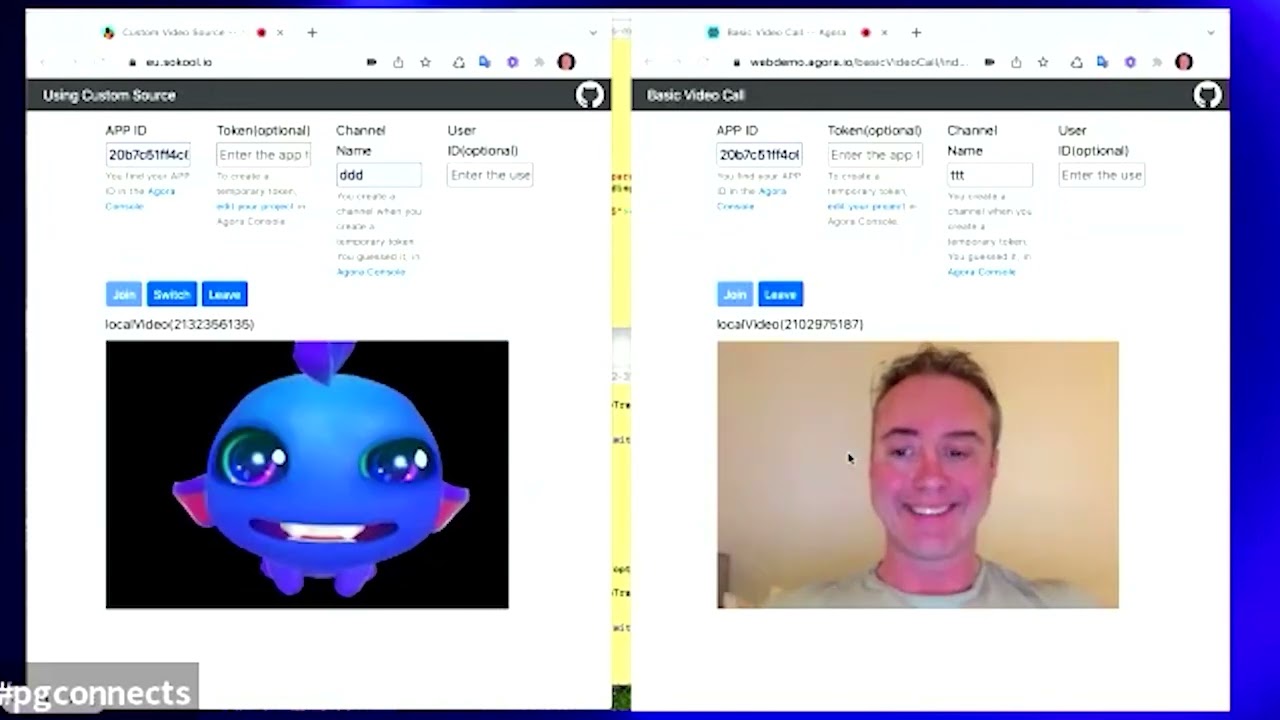Click the Switch button

[171, 295]
